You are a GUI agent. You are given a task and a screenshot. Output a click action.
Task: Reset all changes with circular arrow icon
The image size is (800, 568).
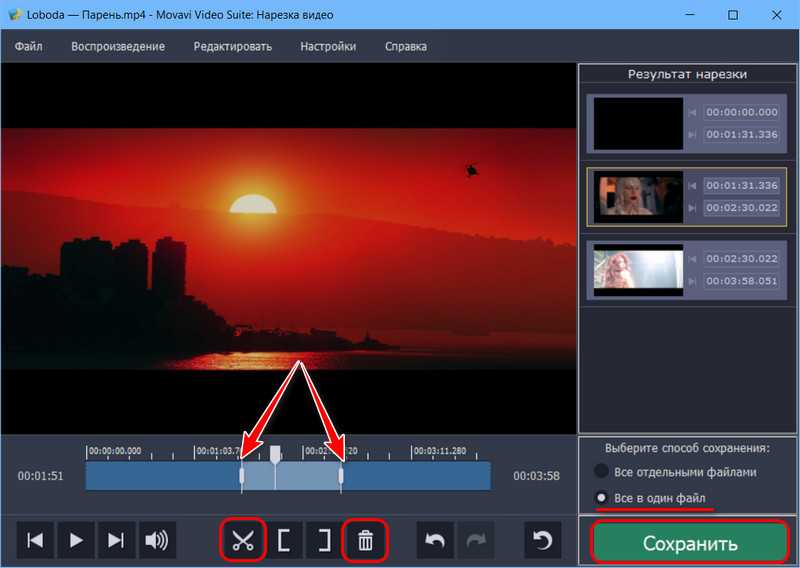[543, 540]
